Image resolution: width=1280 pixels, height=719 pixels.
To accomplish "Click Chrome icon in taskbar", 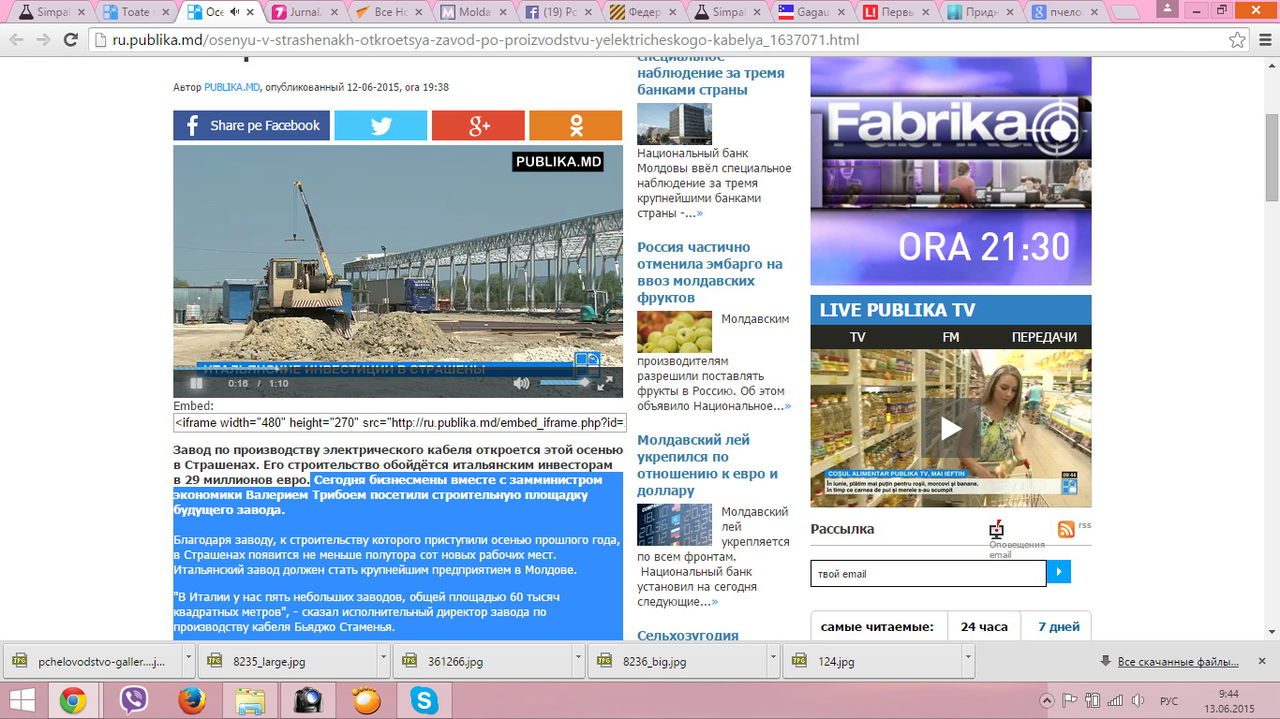I will click(72, 700).
